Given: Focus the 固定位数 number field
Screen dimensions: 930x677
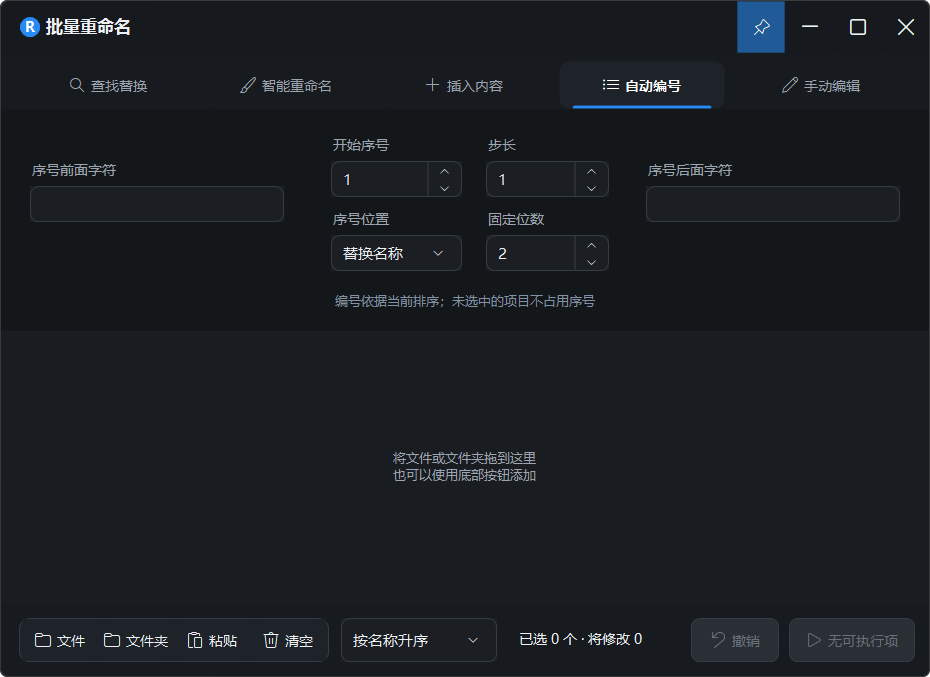Looking at the screenshot, I should tap(531, 253).
